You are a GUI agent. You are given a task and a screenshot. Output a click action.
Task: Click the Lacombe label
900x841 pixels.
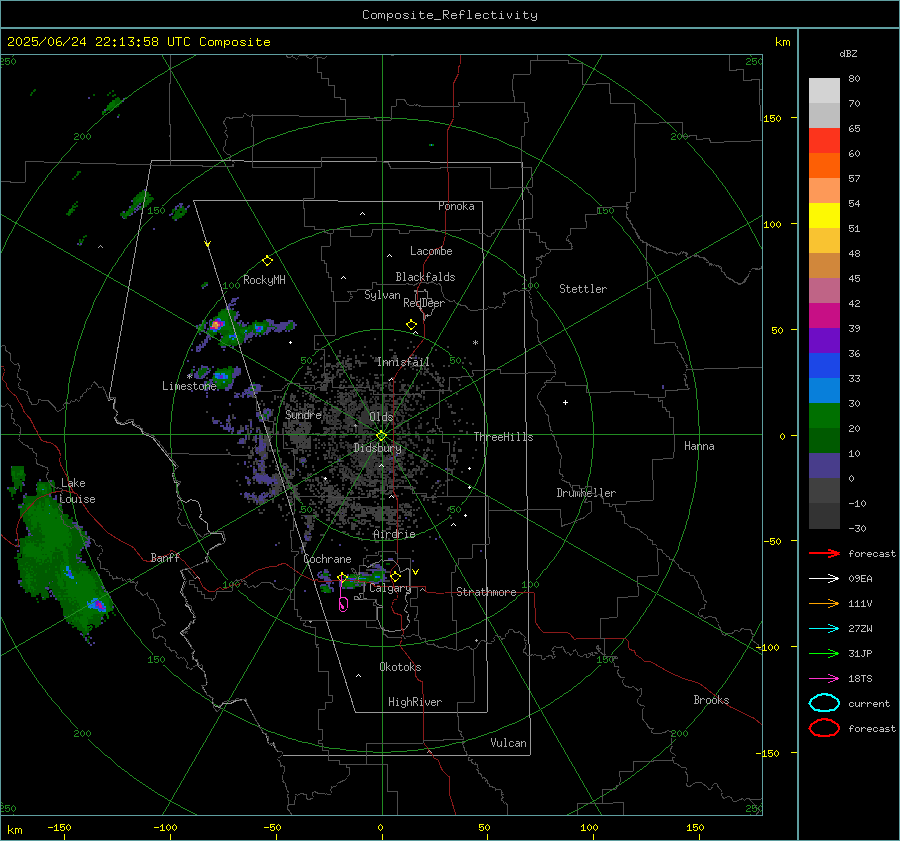click(x=431, y=251)
